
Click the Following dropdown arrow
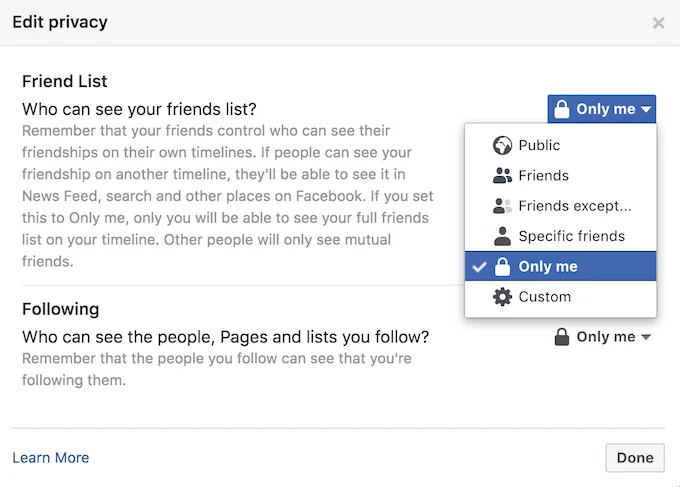tap(646, 338)
